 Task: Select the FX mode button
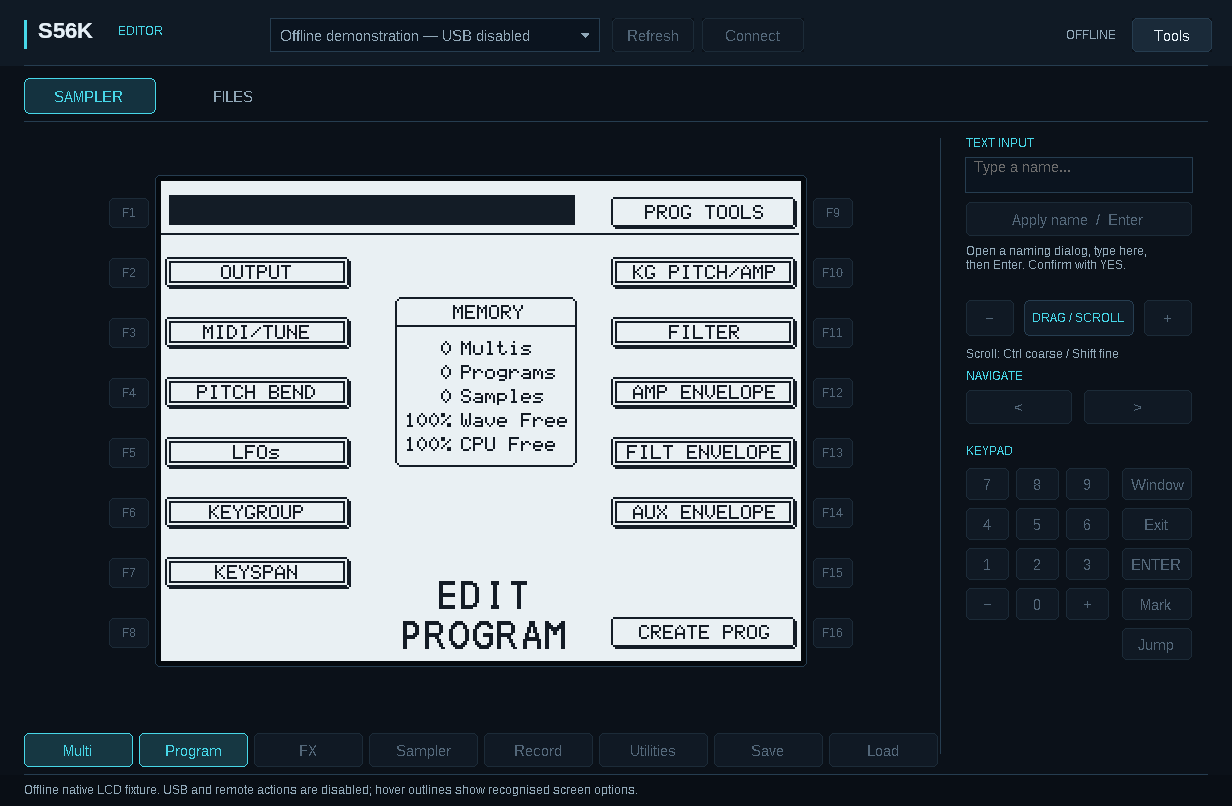tap(308, 750)
